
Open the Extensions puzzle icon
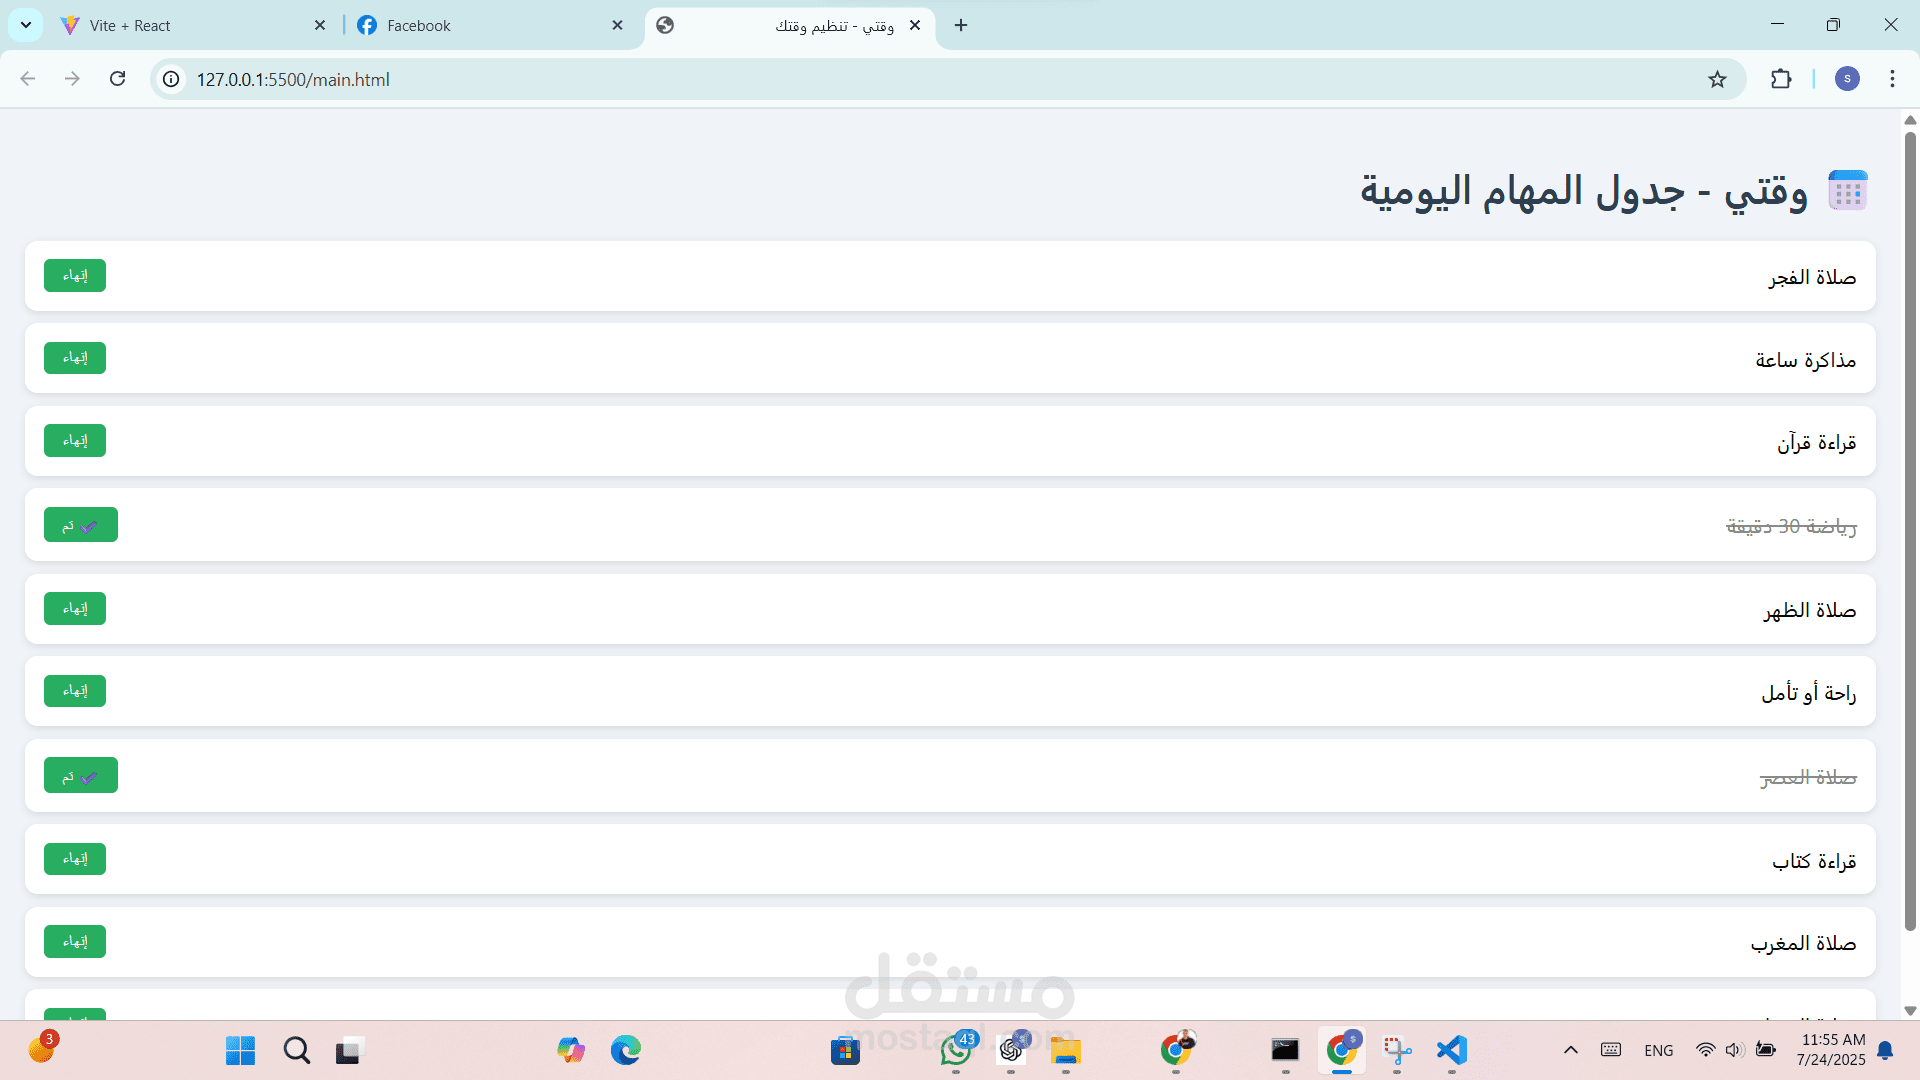pyautogui.click(x=1781, y=79)
